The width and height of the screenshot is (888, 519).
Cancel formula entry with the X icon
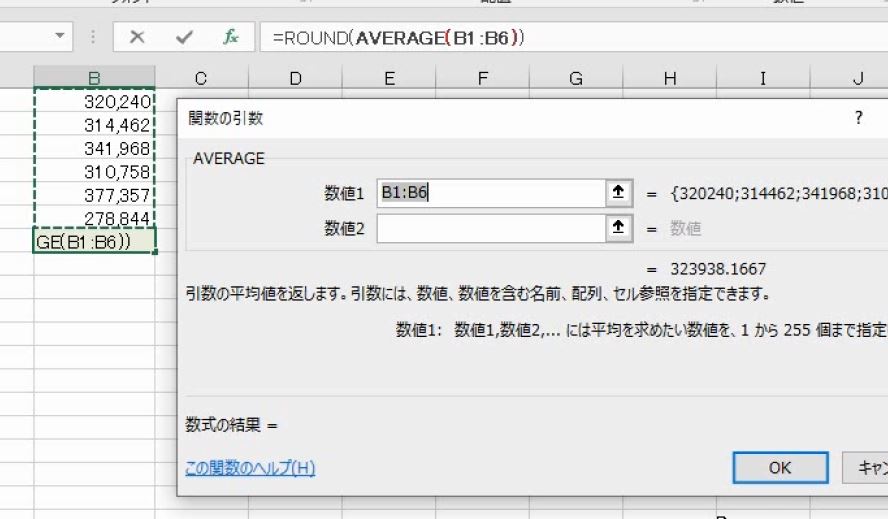[136, 37]
